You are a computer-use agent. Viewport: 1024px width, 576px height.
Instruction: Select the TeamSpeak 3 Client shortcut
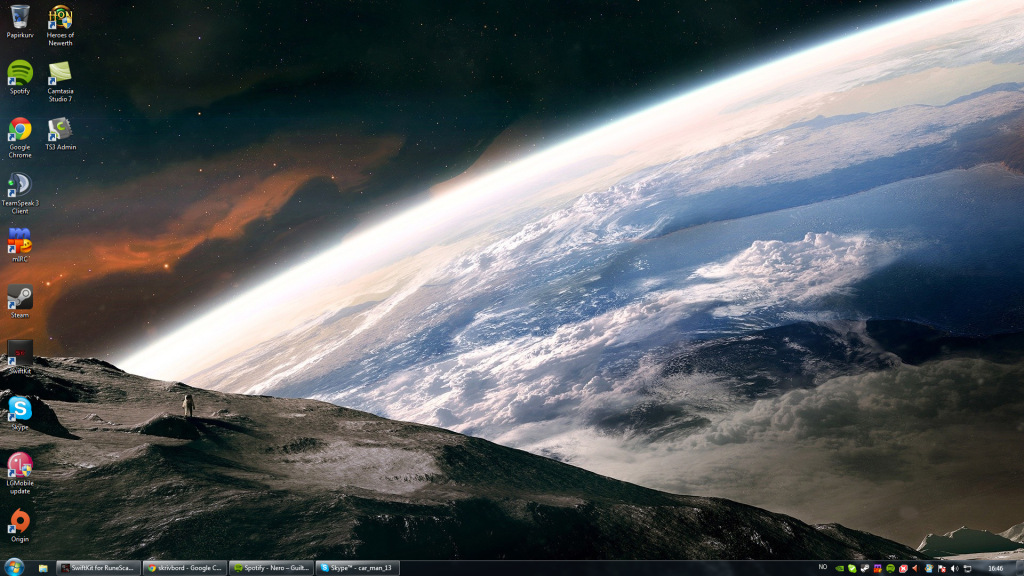tap(19, 185)
